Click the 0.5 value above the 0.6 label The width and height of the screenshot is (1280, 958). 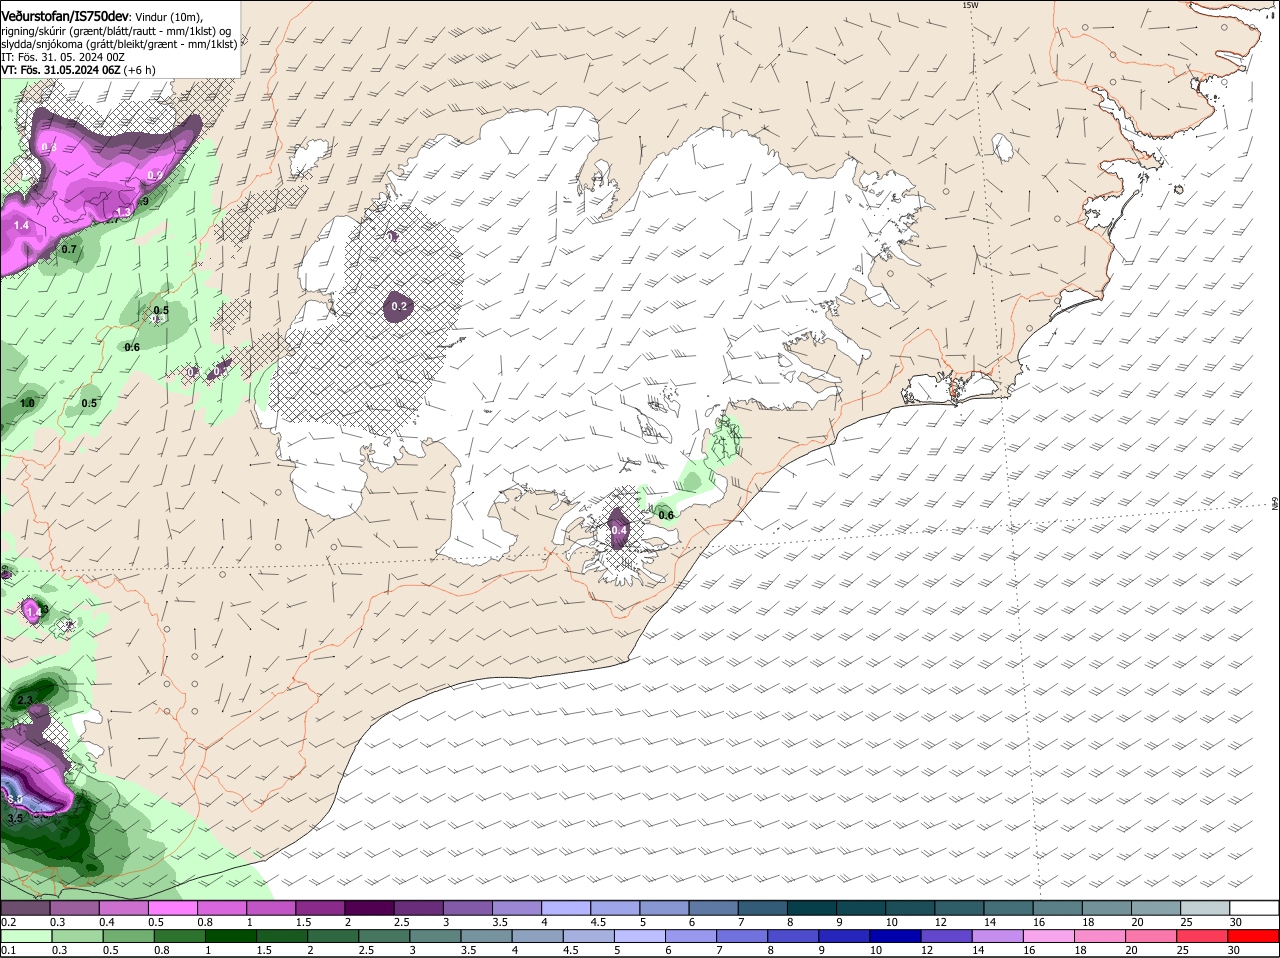[161, 311]
